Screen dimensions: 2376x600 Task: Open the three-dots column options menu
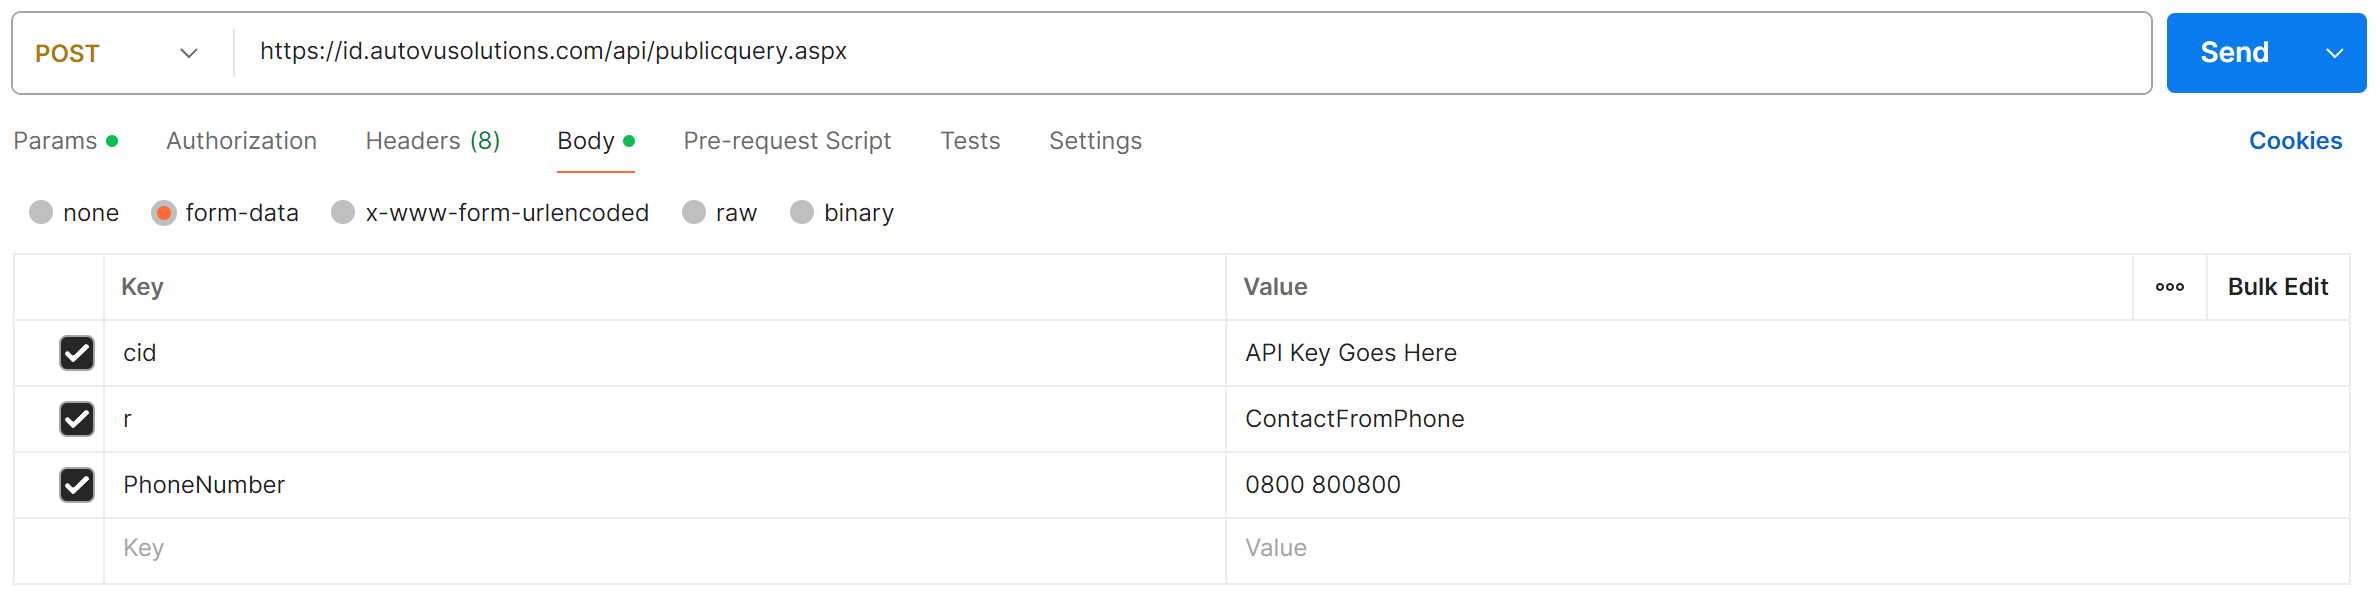tap(2169, 287)
